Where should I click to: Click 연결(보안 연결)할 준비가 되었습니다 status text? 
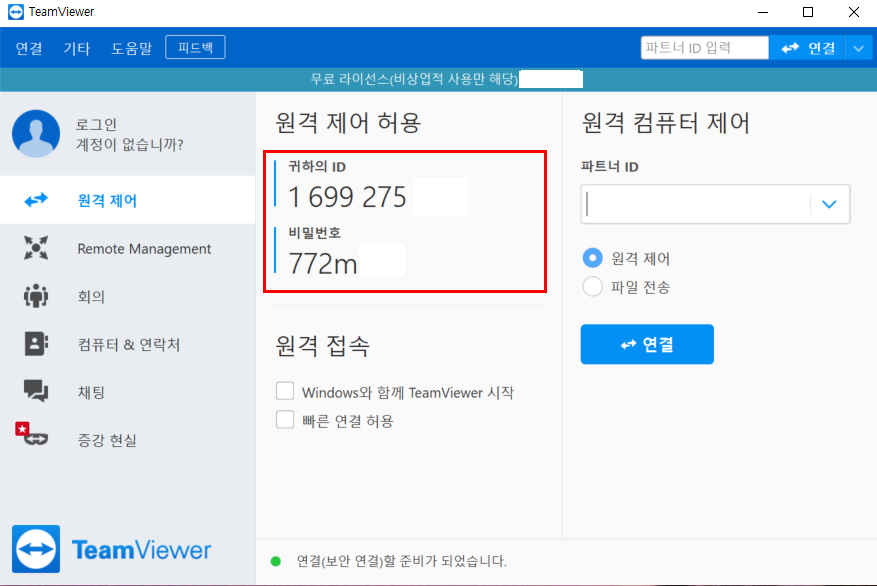[402, 561]
